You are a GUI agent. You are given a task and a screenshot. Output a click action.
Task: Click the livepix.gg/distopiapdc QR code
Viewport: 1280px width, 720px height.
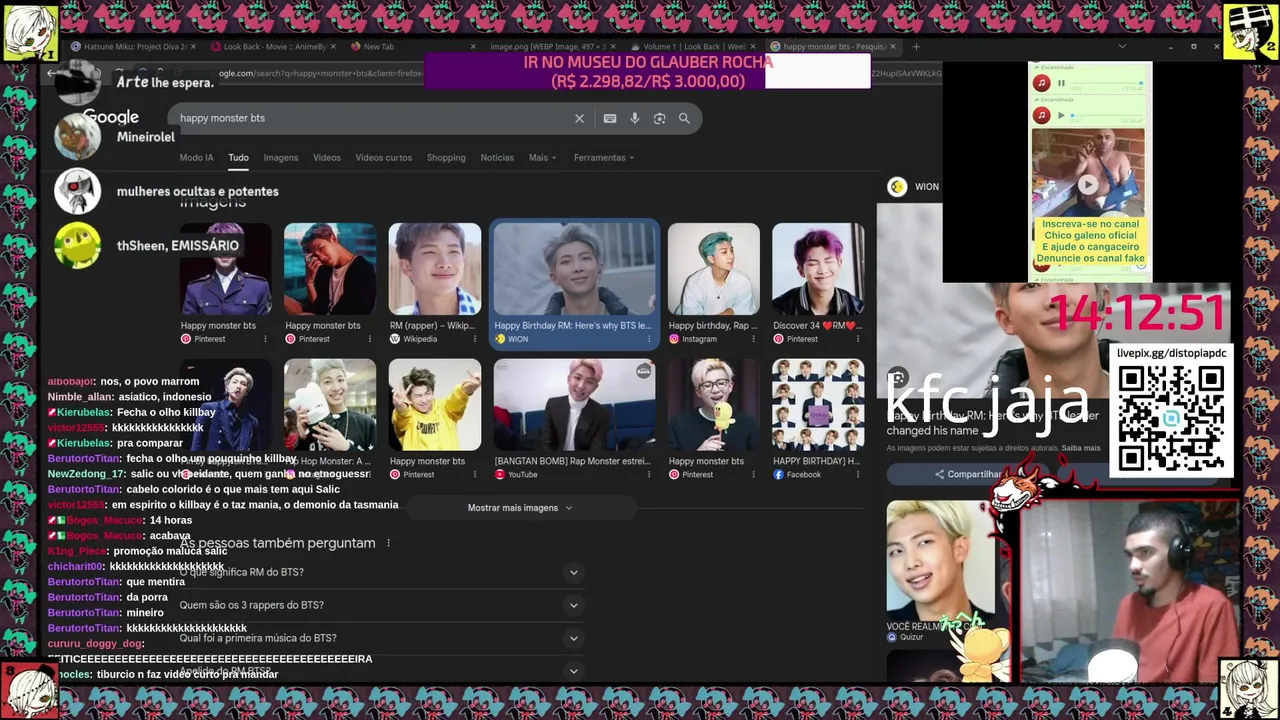pos(1171,419)
